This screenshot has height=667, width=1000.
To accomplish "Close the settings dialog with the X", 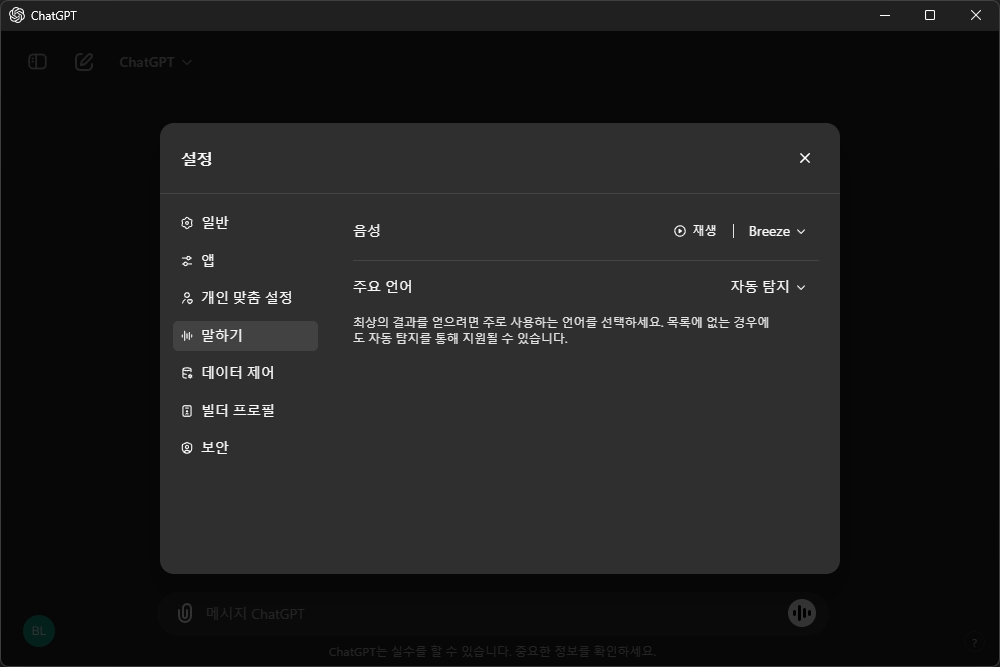I will tap(805, 158).
